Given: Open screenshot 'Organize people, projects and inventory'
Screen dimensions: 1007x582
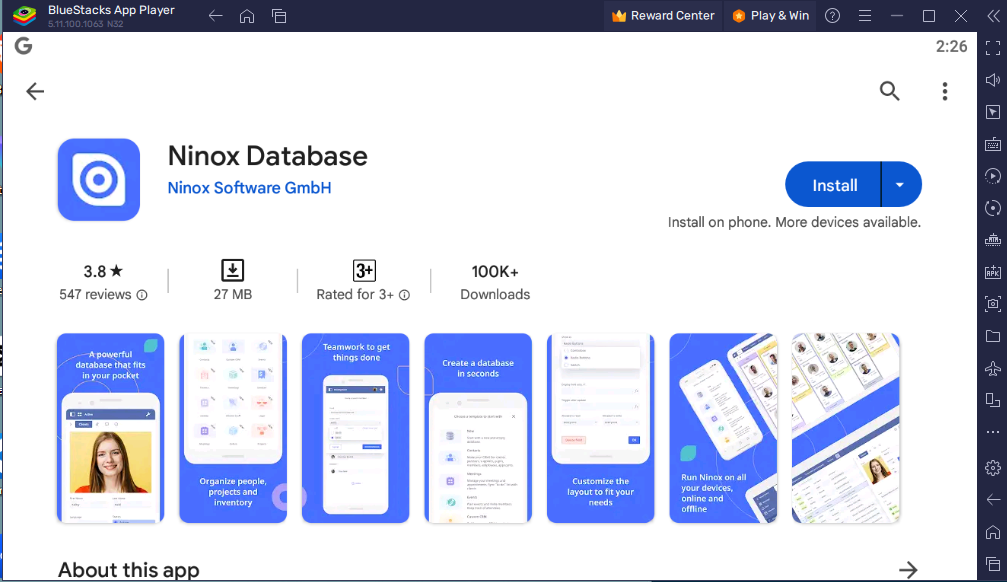Looking at the screenshot, I should (x=233, y=428).
